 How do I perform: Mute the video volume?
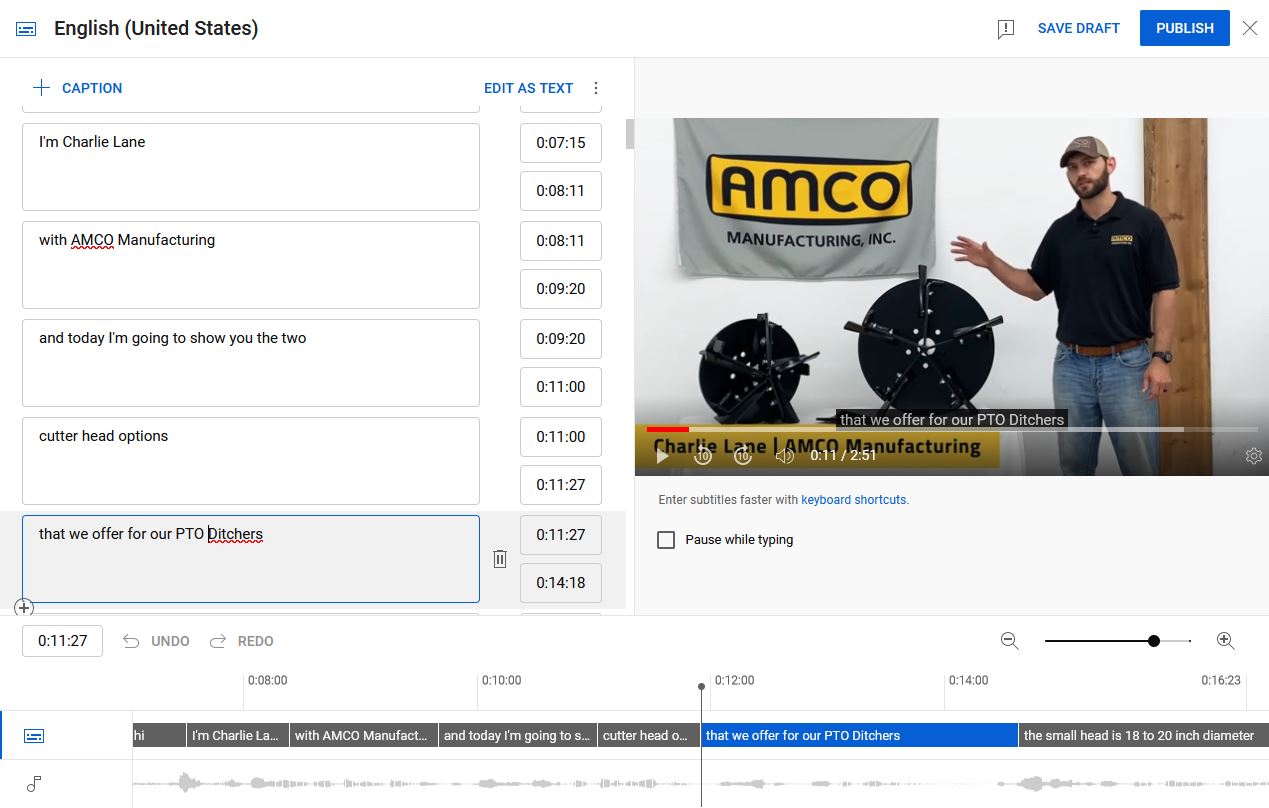click(x=785, y=456)
